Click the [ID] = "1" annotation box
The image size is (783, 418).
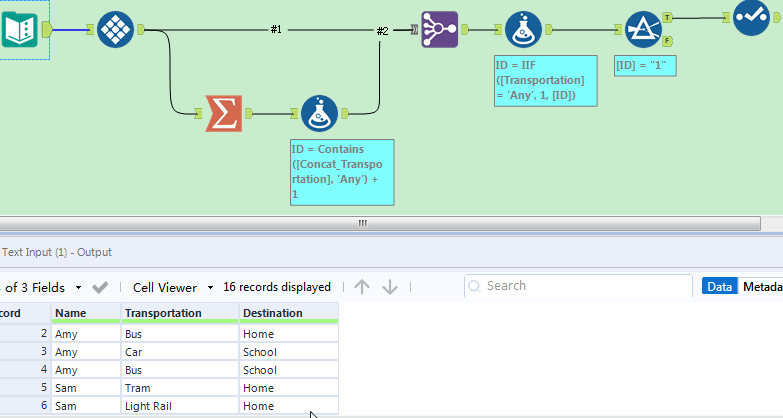(x=645, y=65)
